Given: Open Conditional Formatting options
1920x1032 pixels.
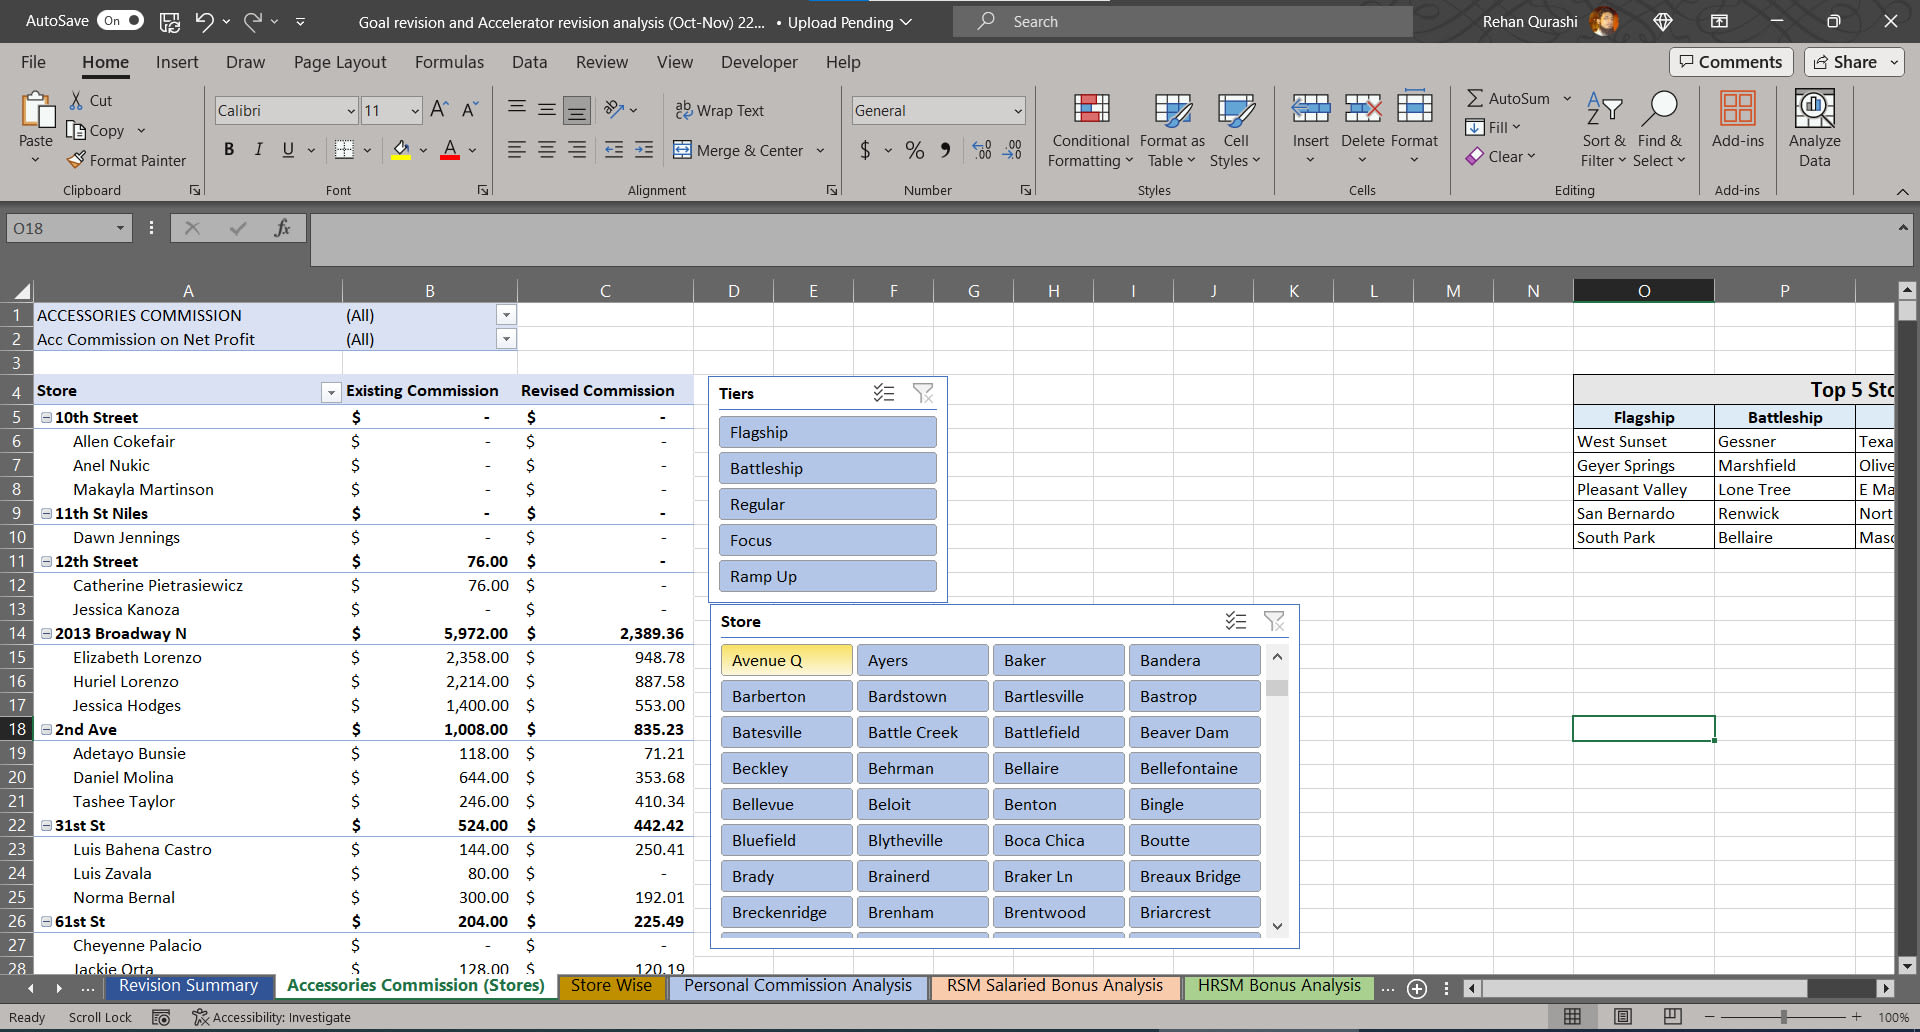Looking at the screenshot, I should [x=1089, y=130].
